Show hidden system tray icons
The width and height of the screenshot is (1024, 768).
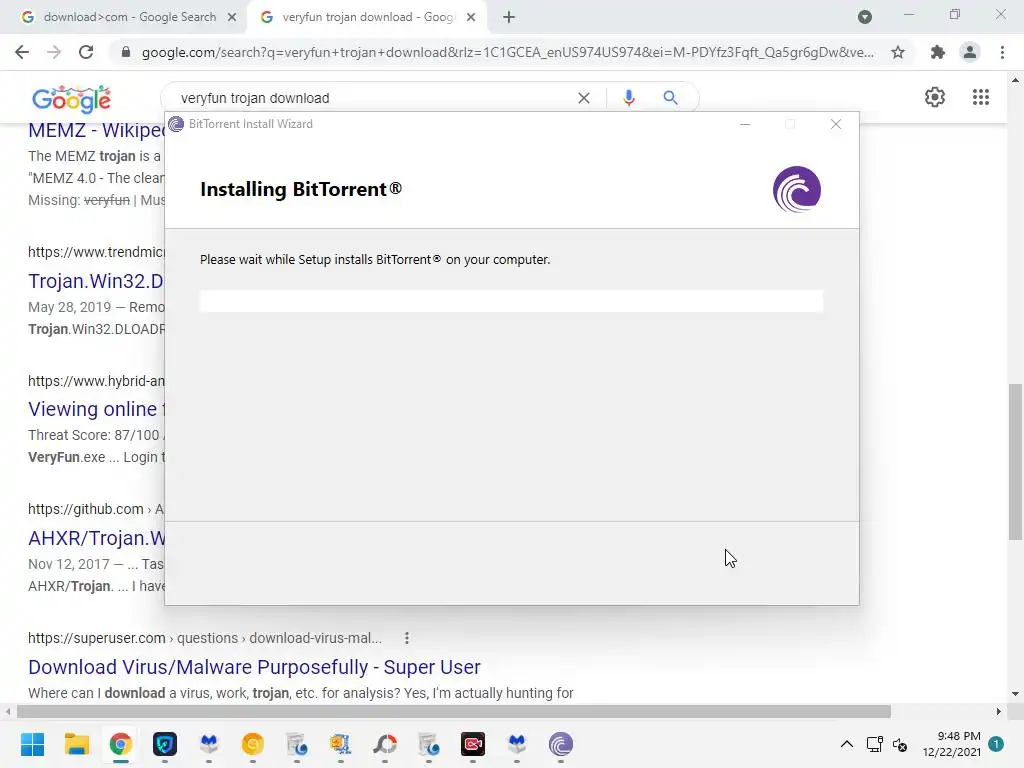(846, 744)
